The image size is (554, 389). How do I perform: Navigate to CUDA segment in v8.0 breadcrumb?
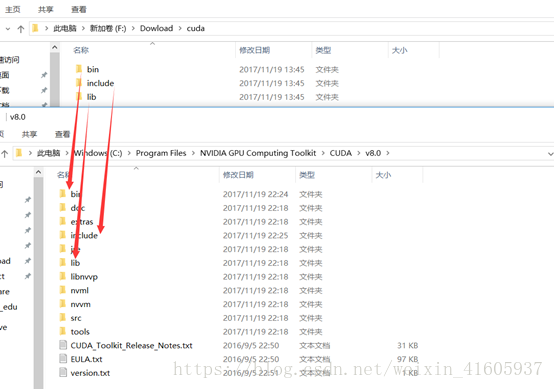click(341, 153)
